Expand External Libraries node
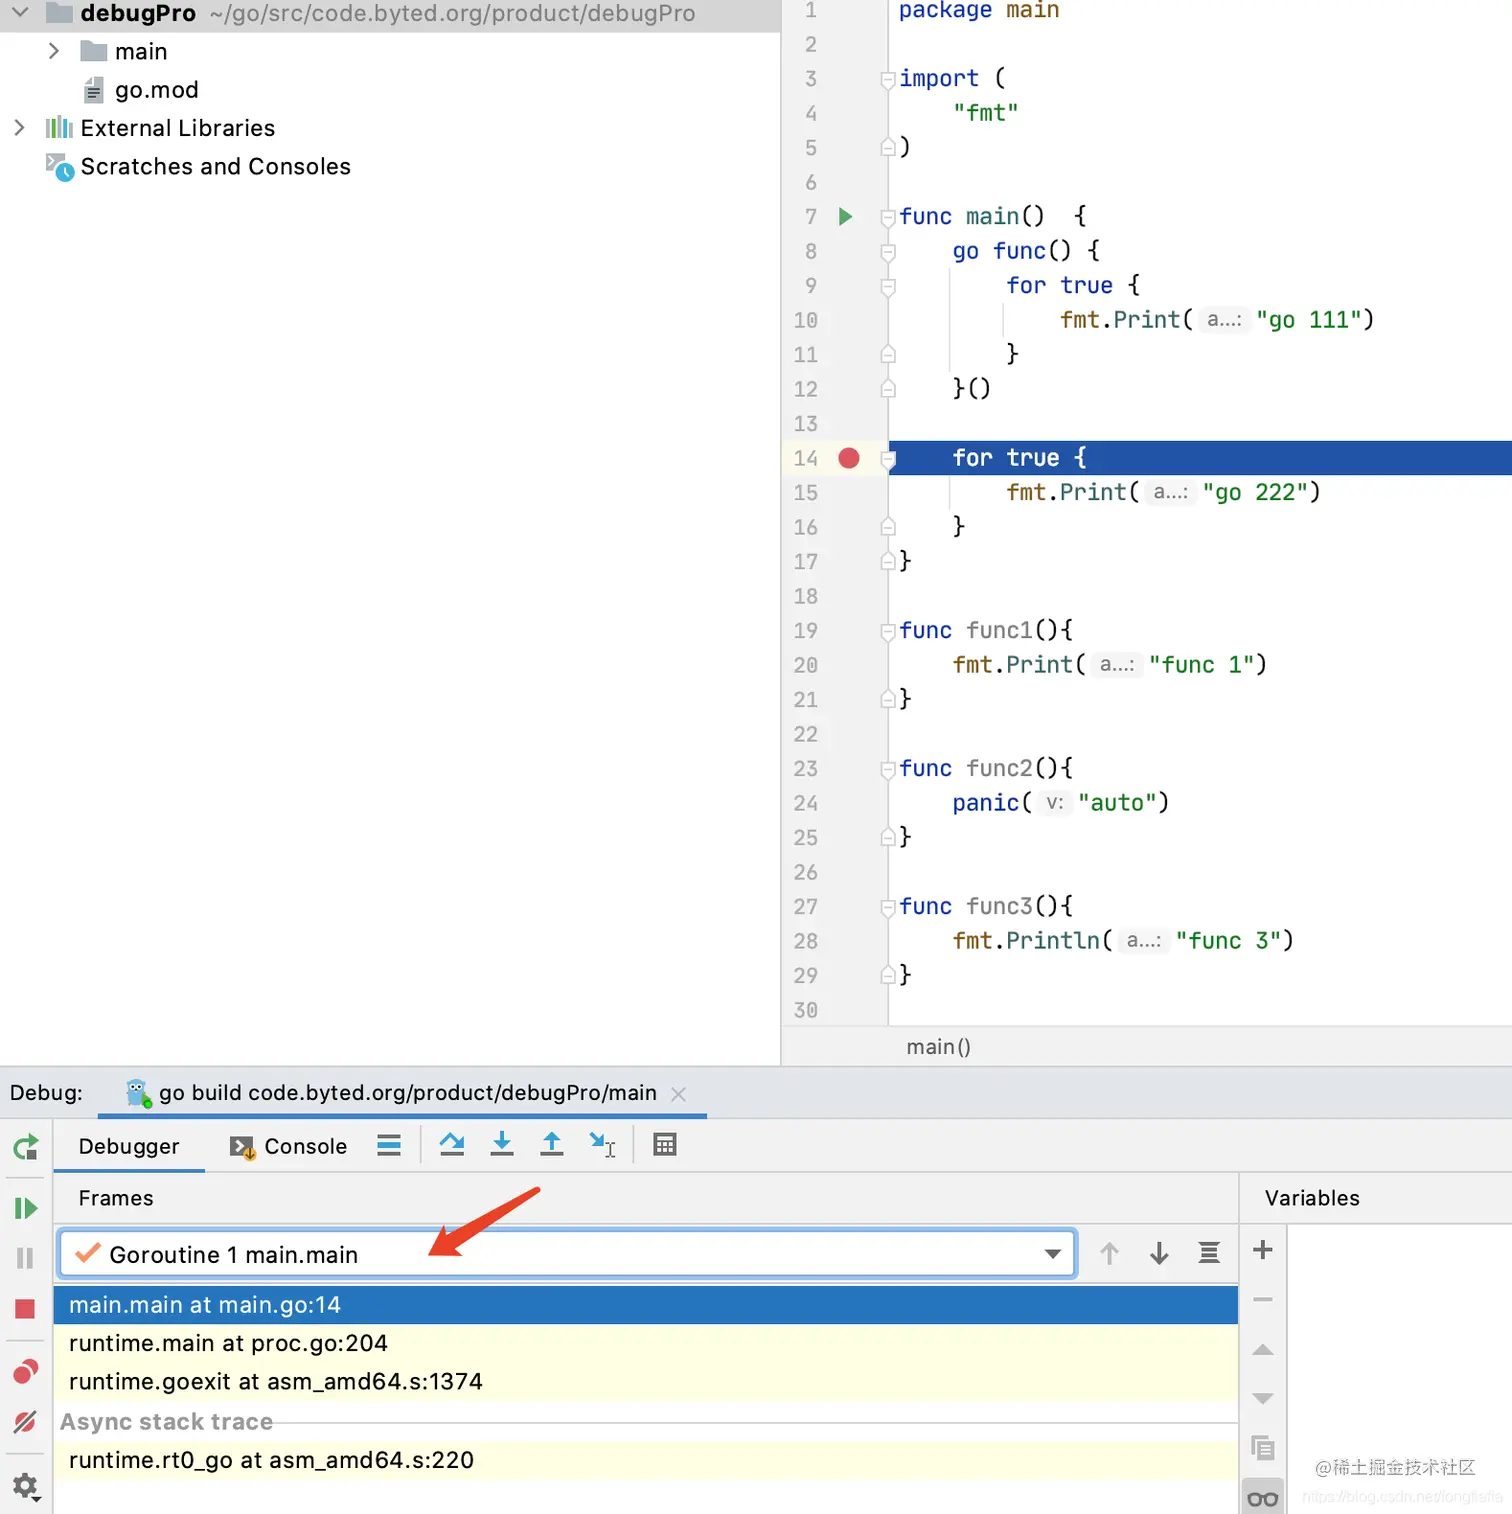 [19, 128]
